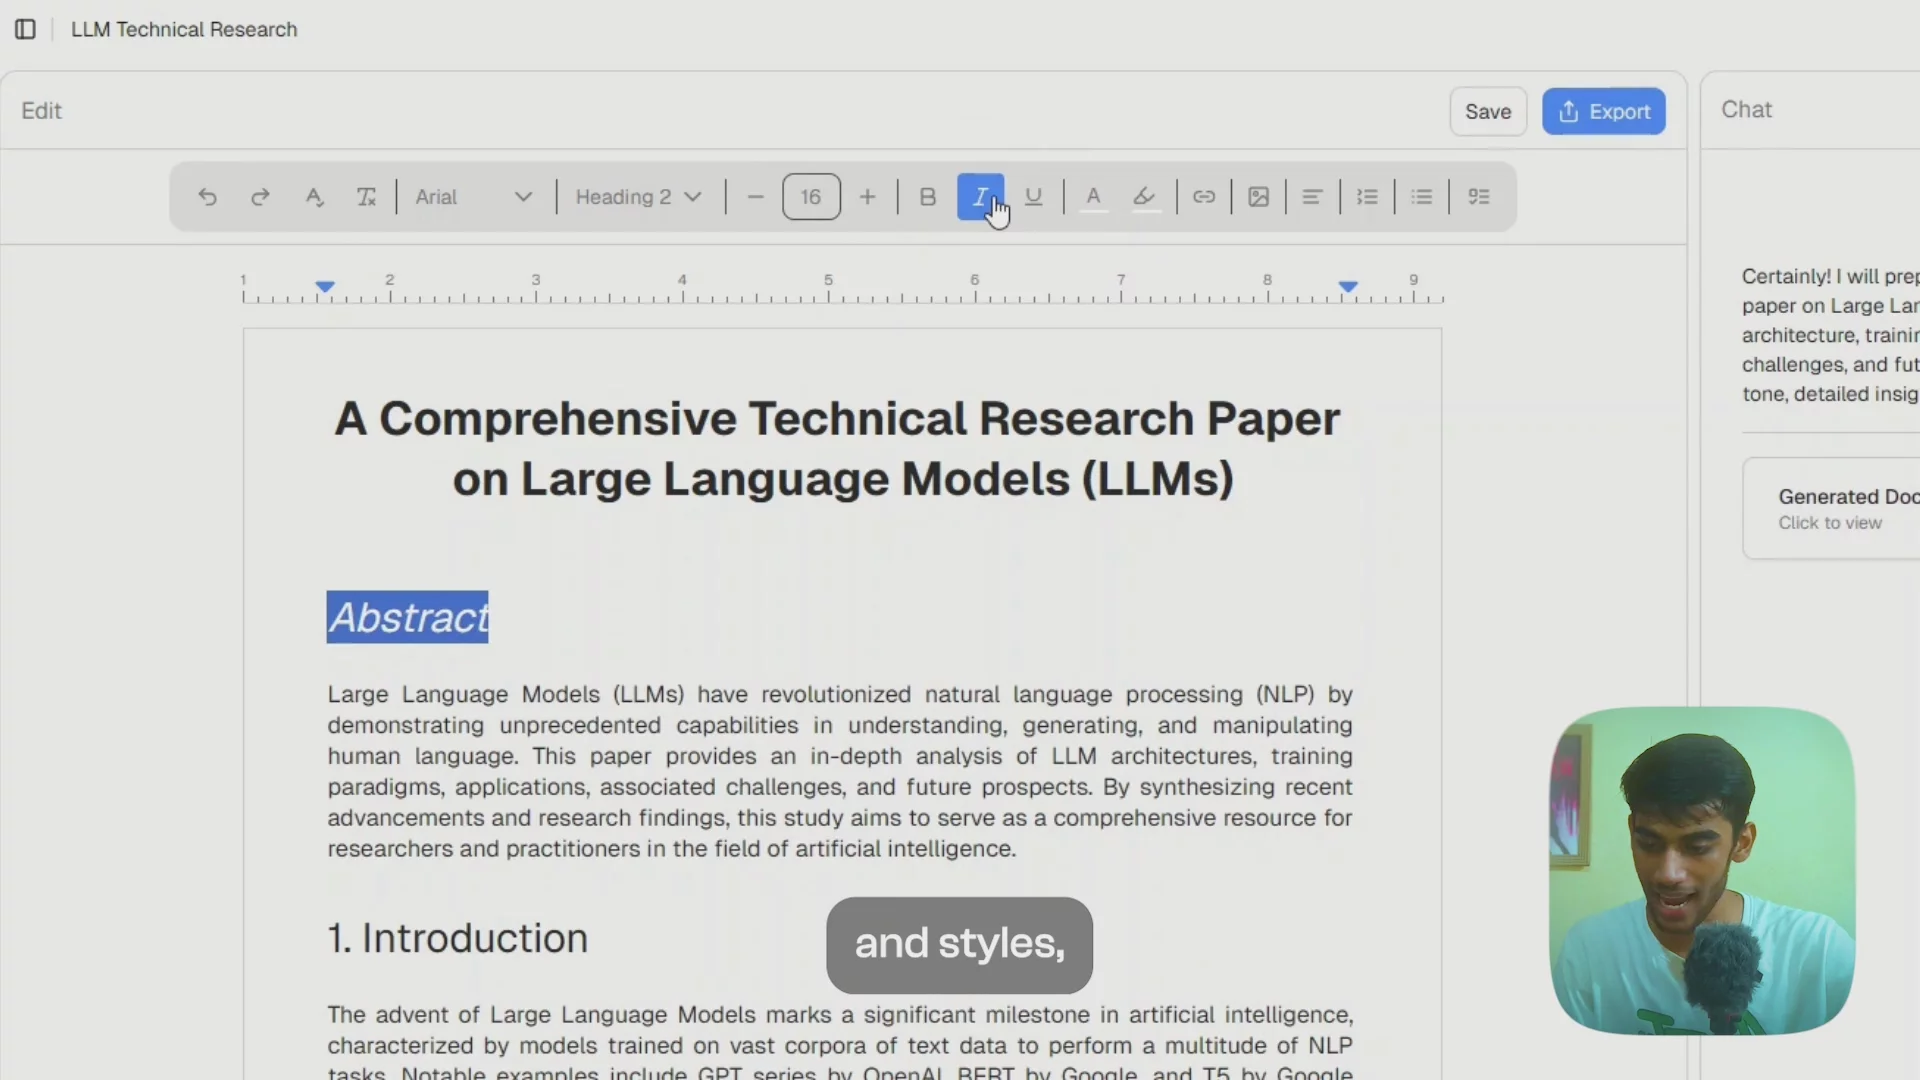Open the Chat panel header
1920x1080 pixels.
point(1746,109)
